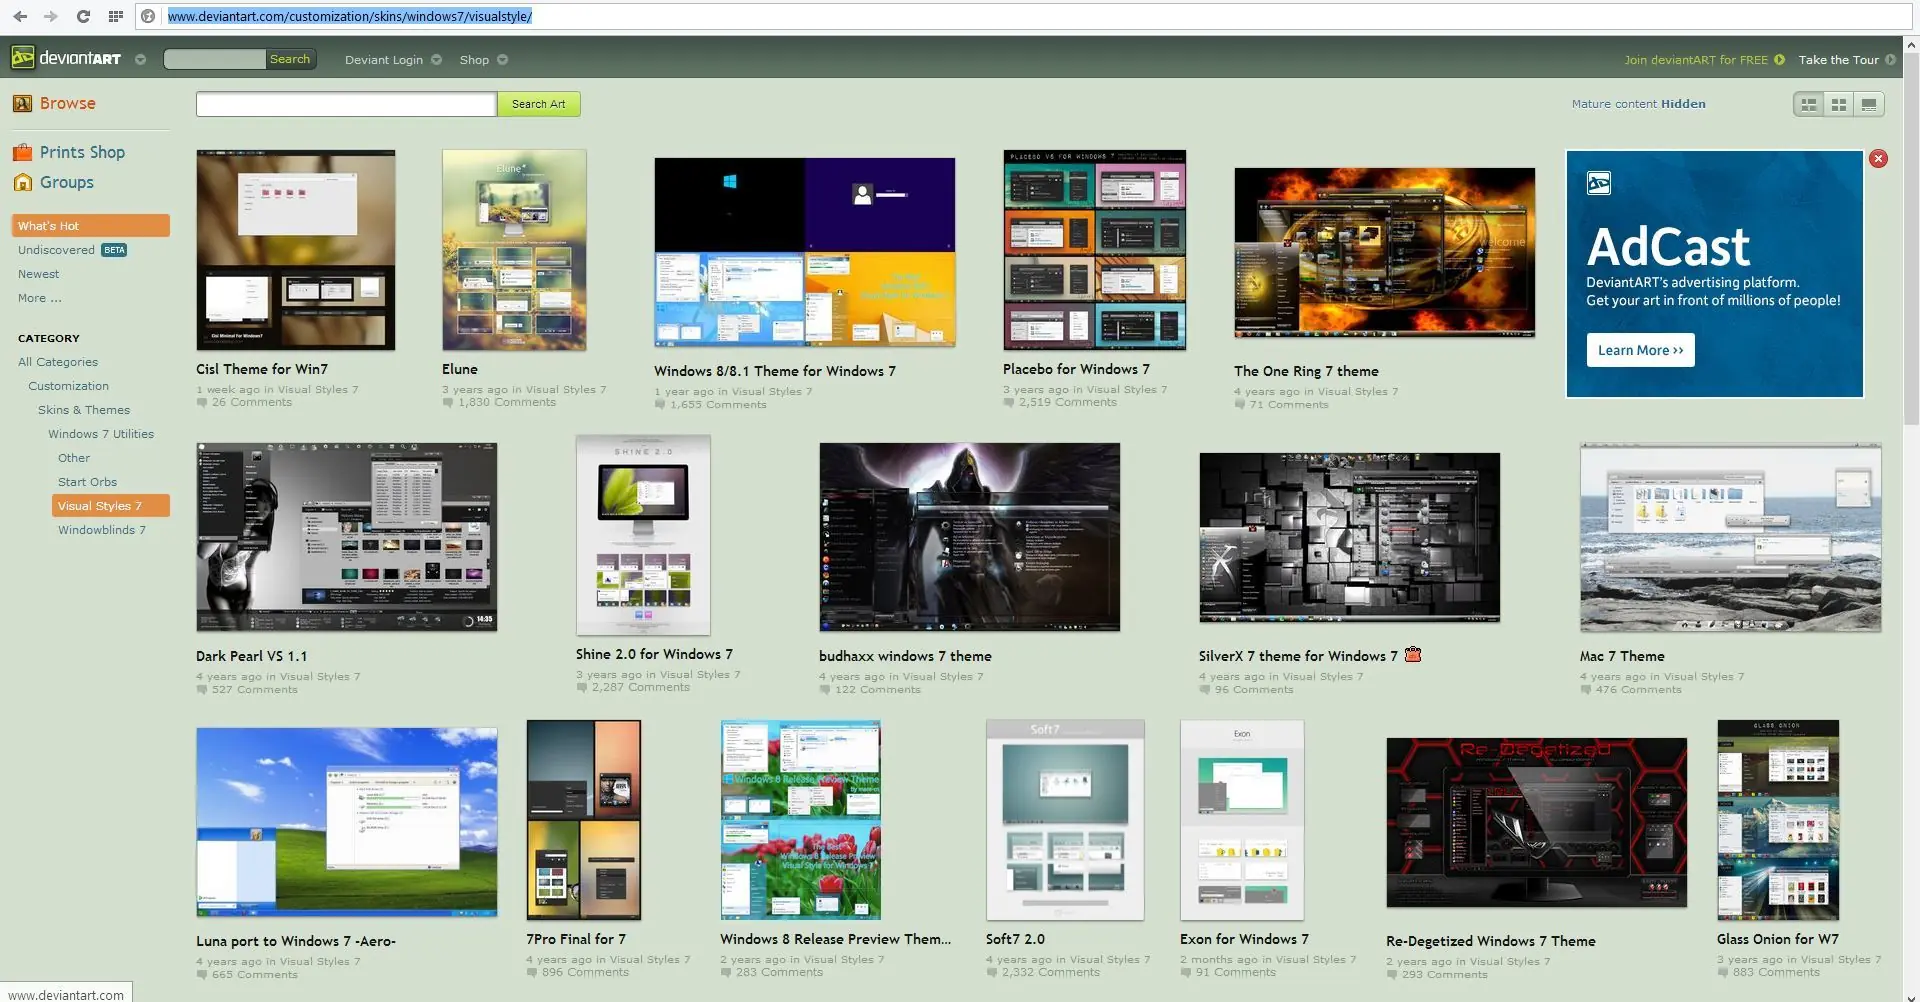
Task: Click Join deviantART for FREE link
Action: point(1704,60)
